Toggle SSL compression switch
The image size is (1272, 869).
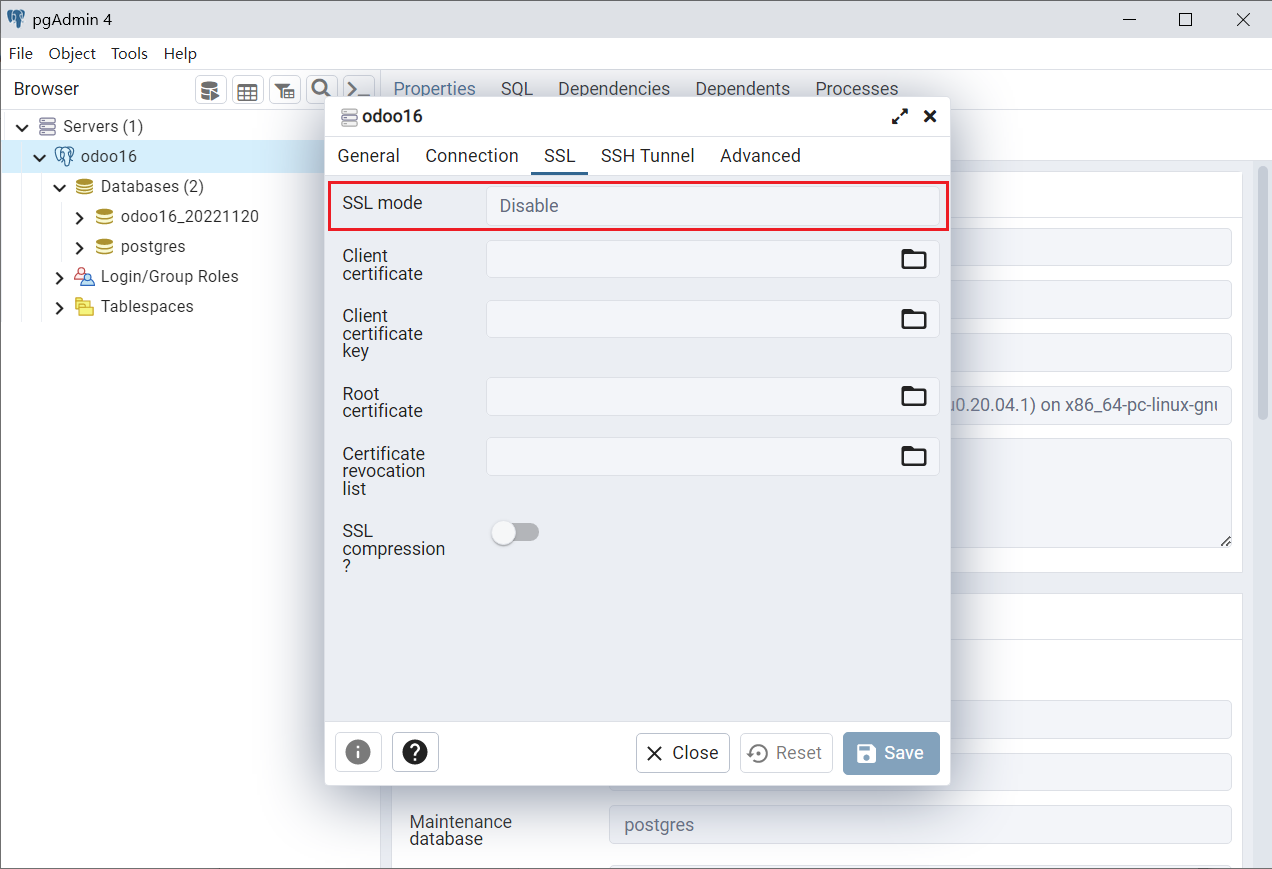point(515,532)
